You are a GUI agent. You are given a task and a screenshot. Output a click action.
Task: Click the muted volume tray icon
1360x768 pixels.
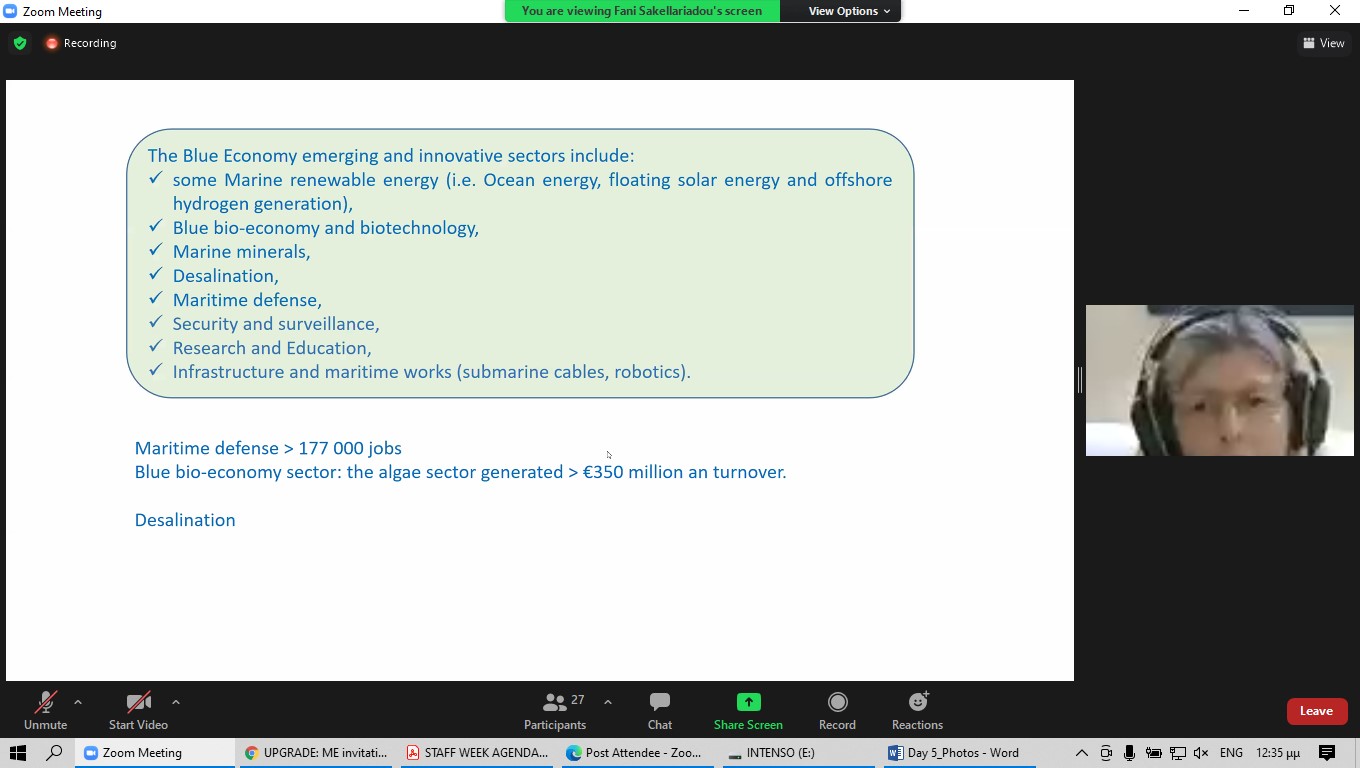pos(1202,753)
